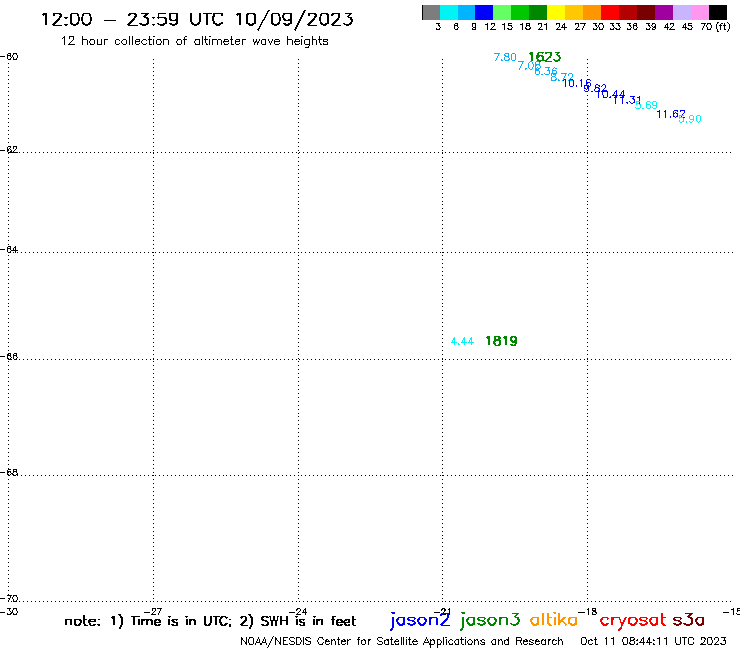This screenshot has width=740, height=650.
Task: Click the wave height value '10.44'
Action: 610,94
